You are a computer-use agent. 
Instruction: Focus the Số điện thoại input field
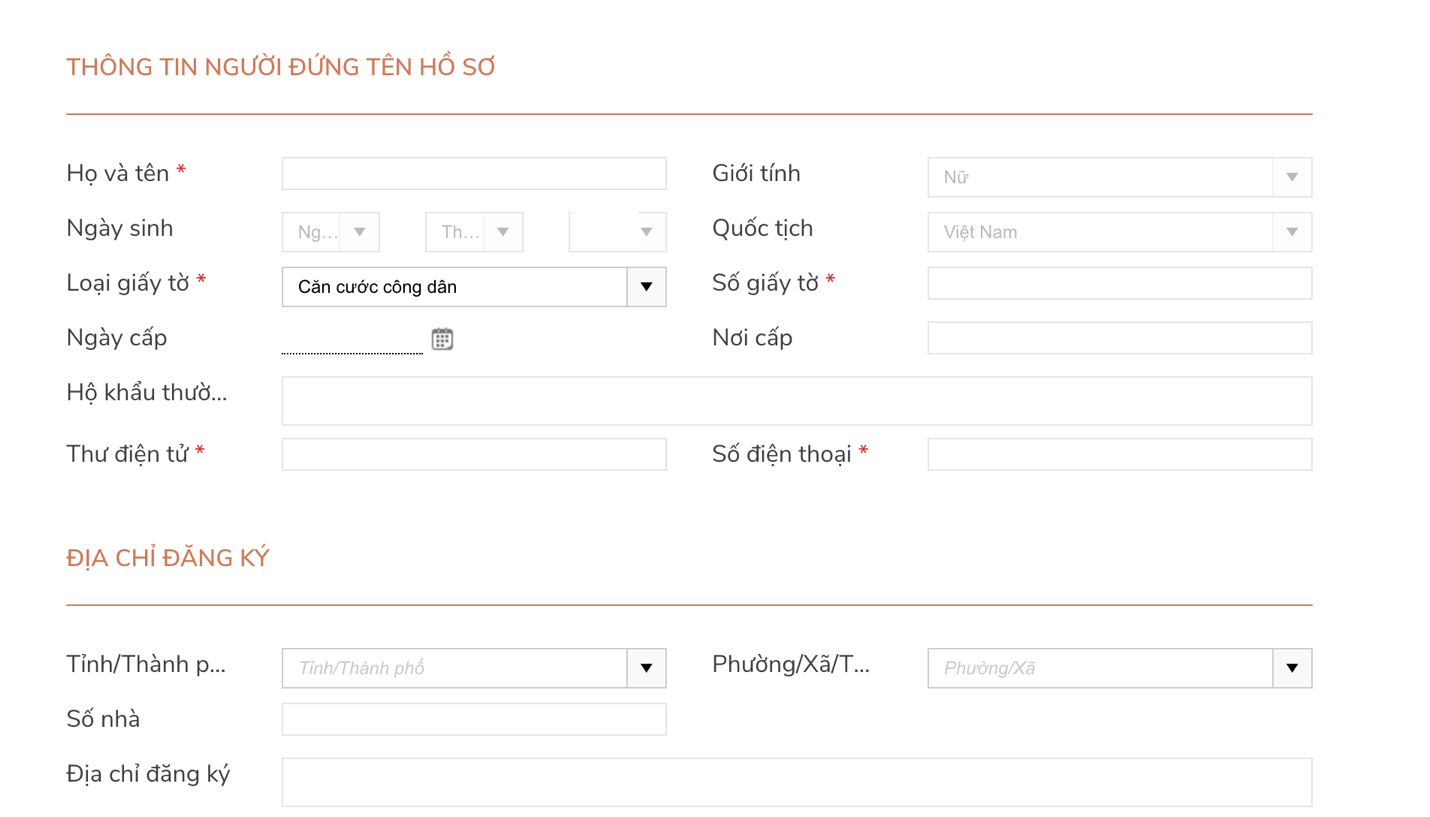pos(1118,455)
